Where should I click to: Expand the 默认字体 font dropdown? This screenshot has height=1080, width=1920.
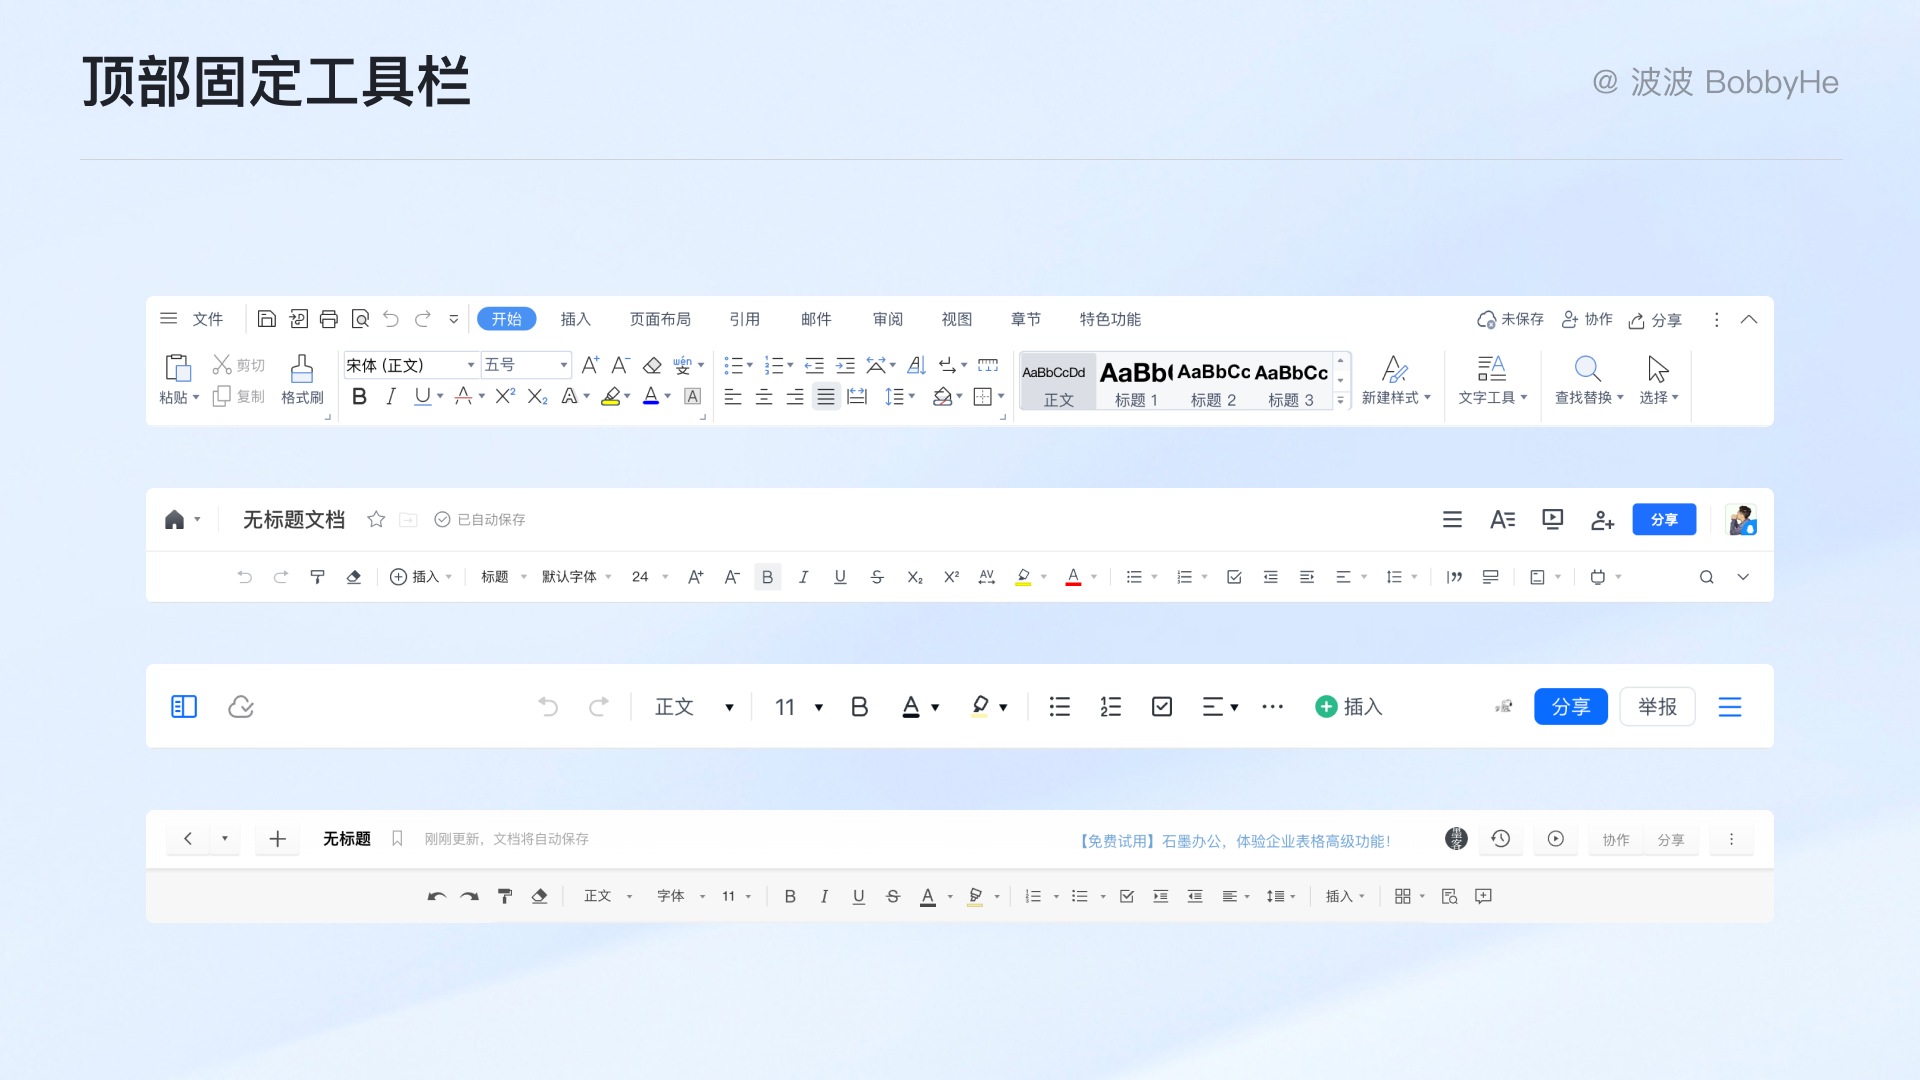click(x=577, y=577)
